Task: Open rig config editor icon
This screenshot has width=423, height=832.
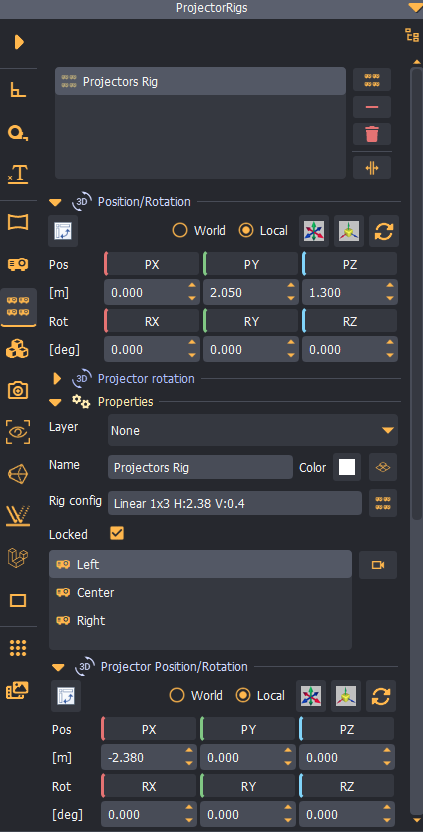Action: [x=383, y=503]
